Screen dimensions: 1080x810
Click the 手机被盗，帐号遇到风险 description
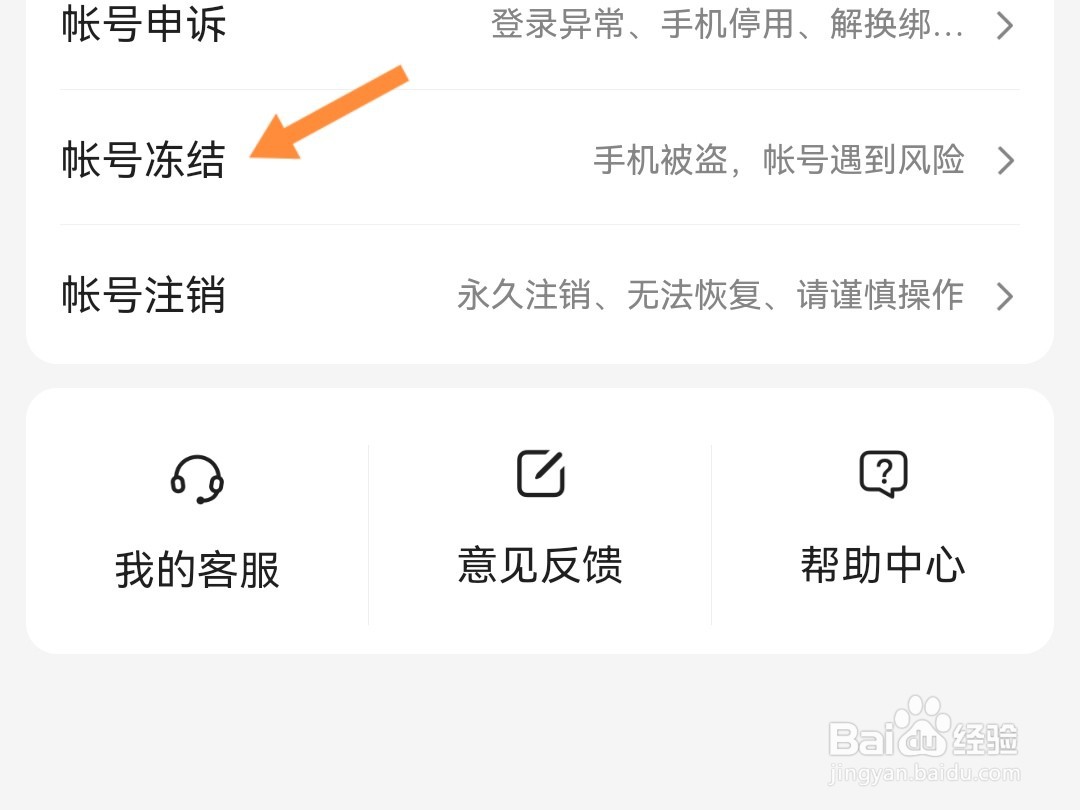click(x=779, y=160)
